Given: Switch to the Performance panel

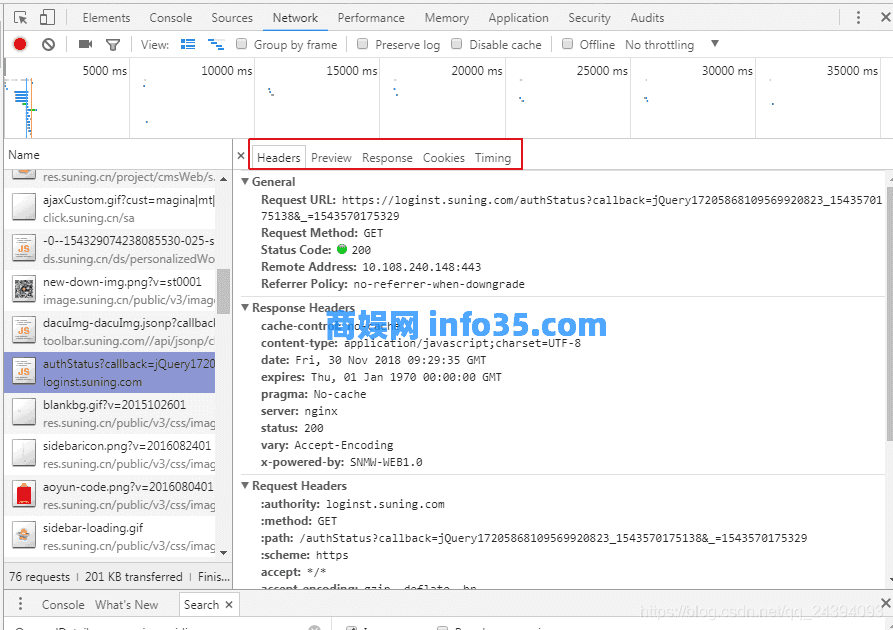Looking at the screenshot, I should pos(371,18).
